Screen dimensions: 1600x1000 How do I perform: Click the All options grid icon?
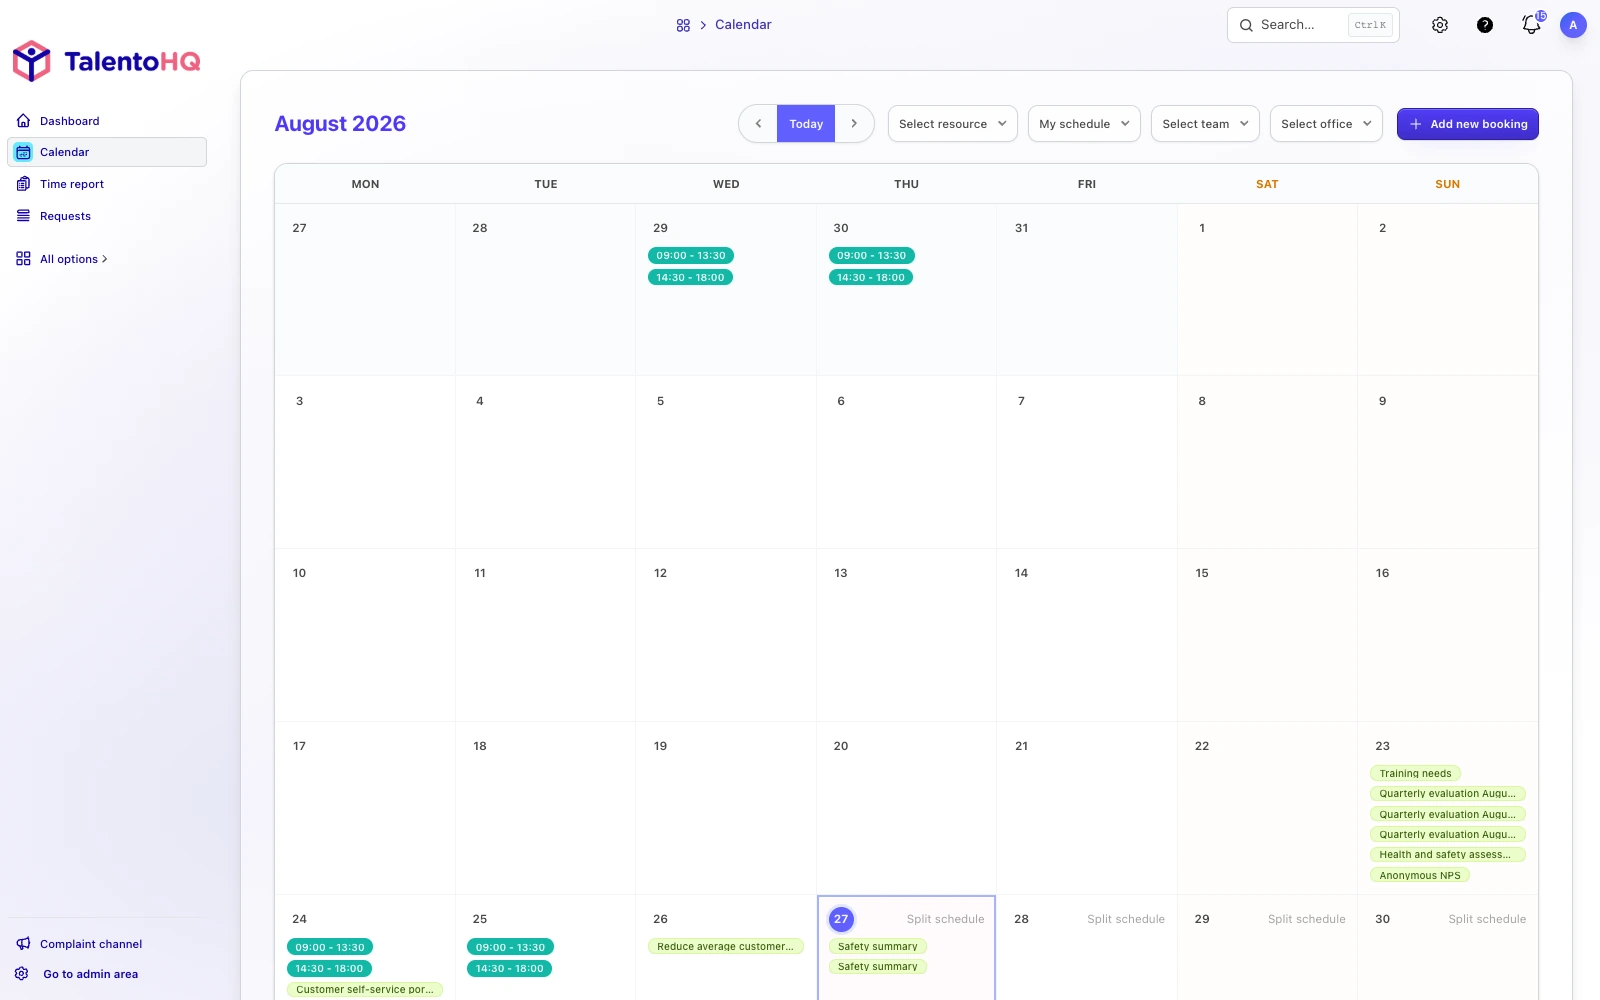[23, 259]
